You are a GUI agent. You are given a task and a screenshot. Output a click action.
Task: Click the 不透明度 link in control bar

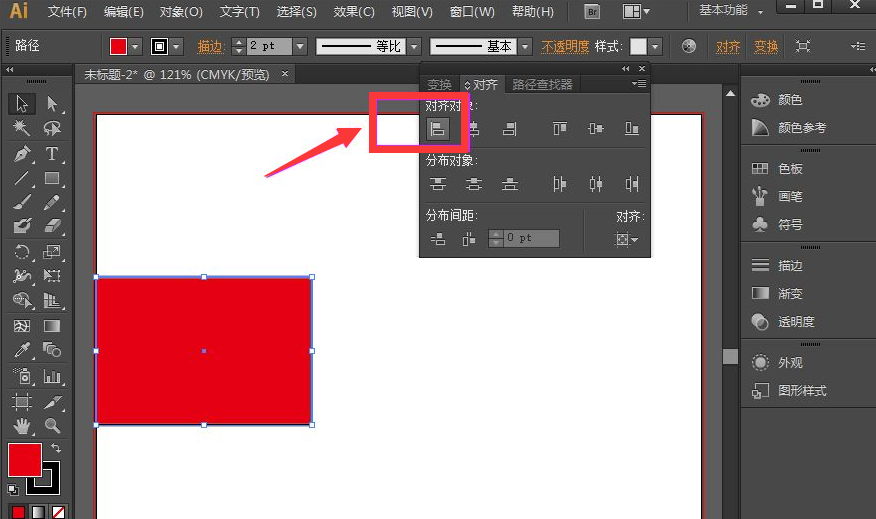click(x=565, y=46)
